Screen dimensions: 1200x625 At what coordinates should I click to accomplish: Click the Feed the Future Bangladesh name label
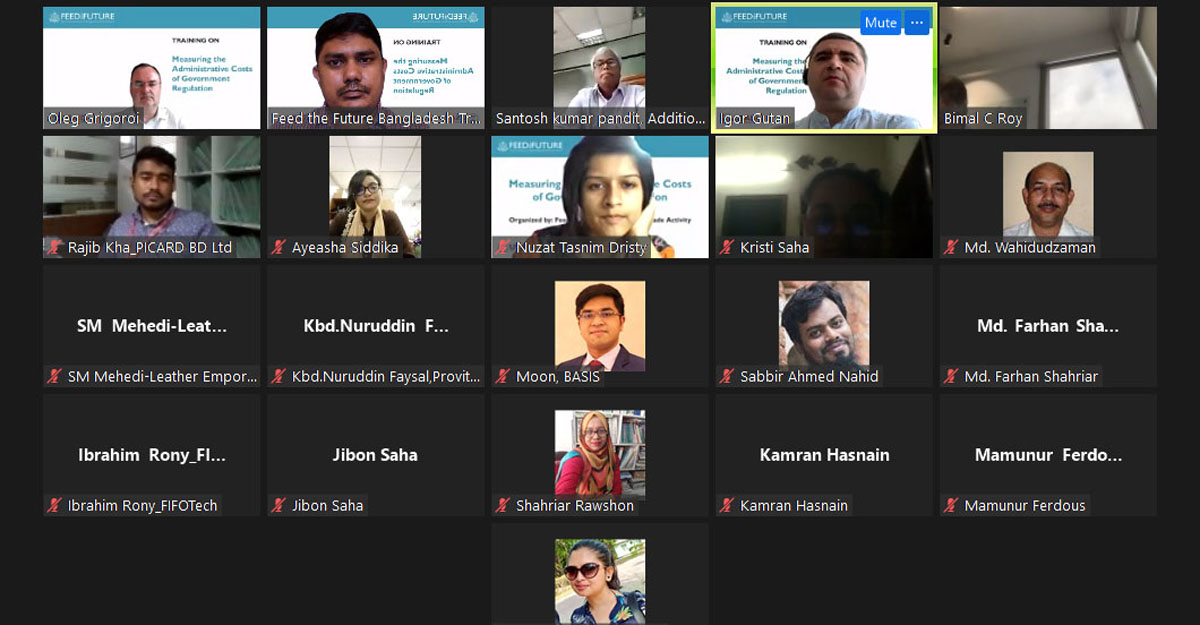[376, 119]
